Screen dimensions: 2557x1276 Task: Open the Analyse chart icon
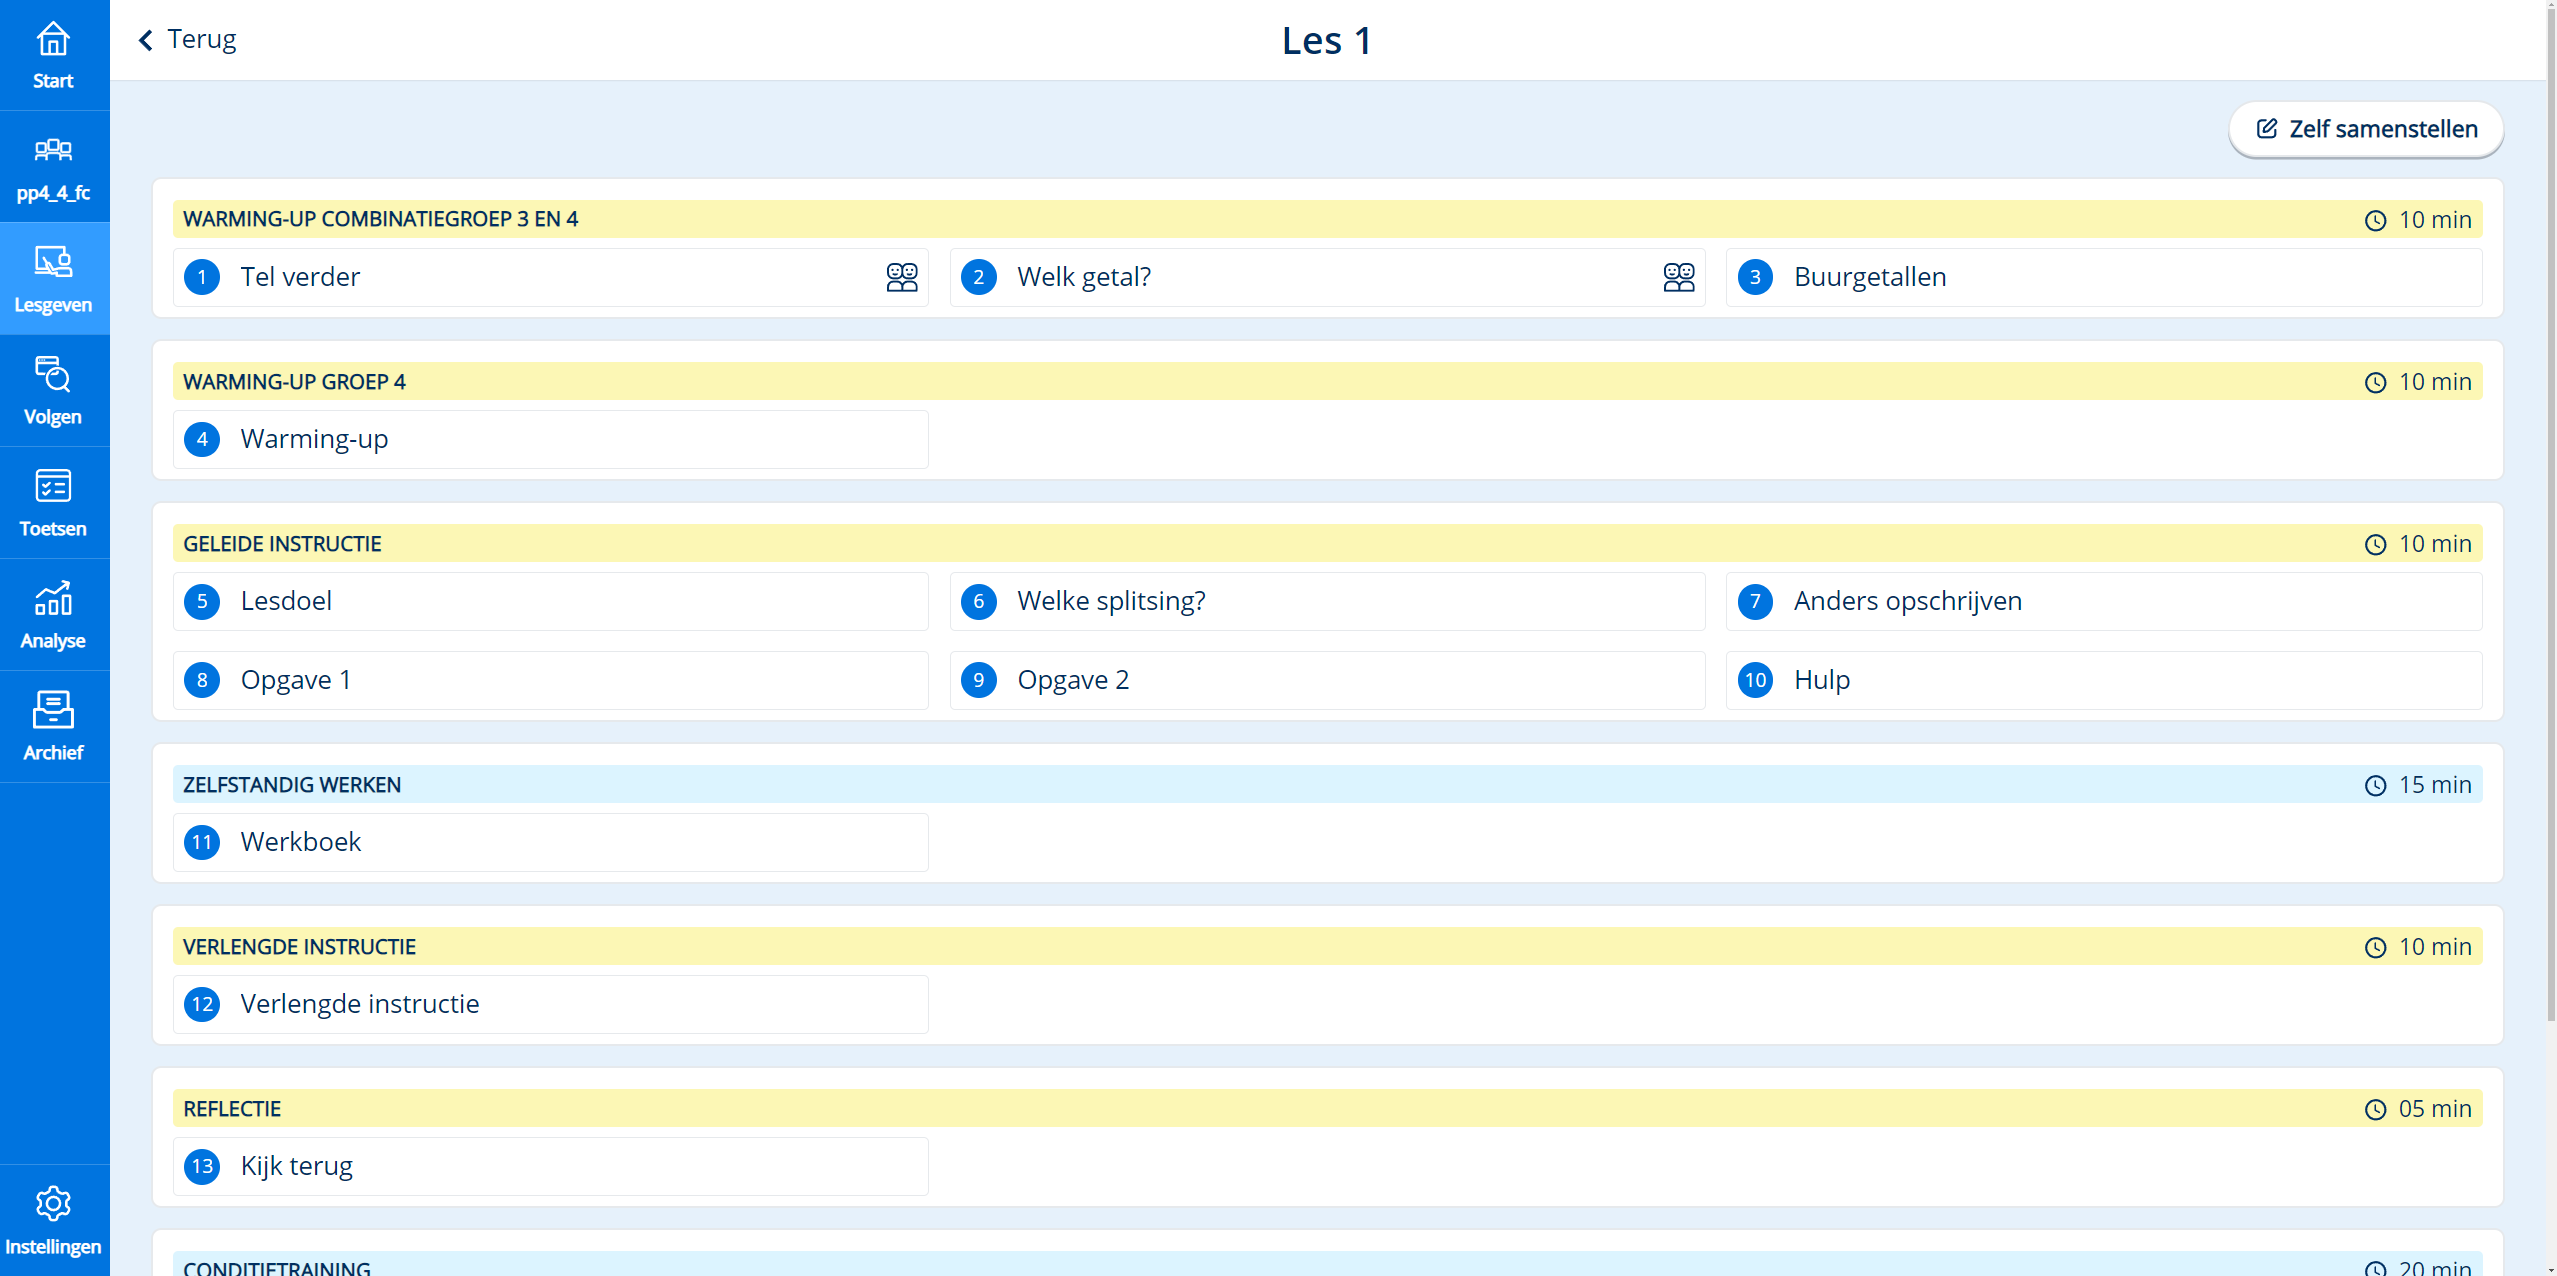pos(53,598)
